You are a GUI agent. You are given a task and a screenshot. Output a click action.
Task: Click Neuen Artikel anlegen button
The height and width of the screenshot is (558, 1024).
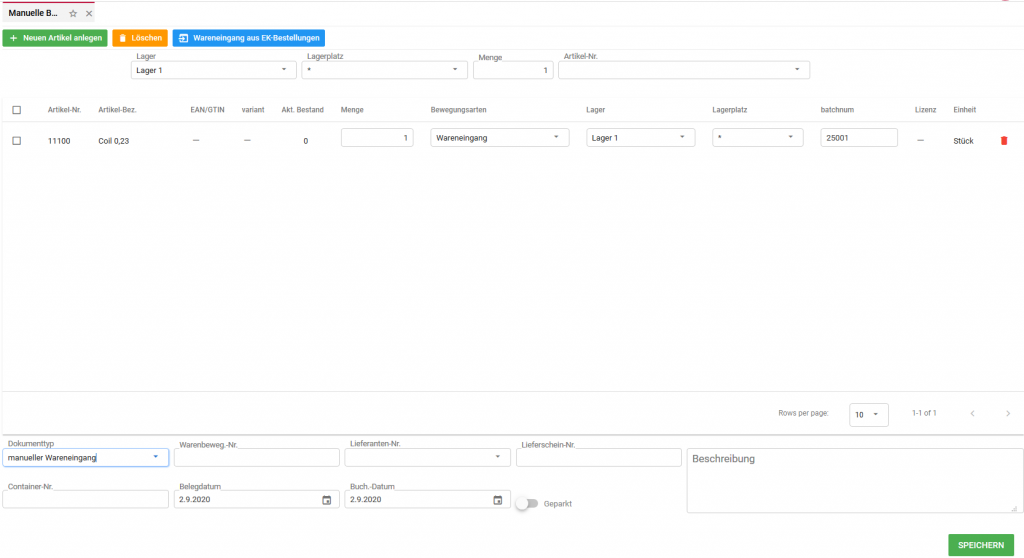55,38
